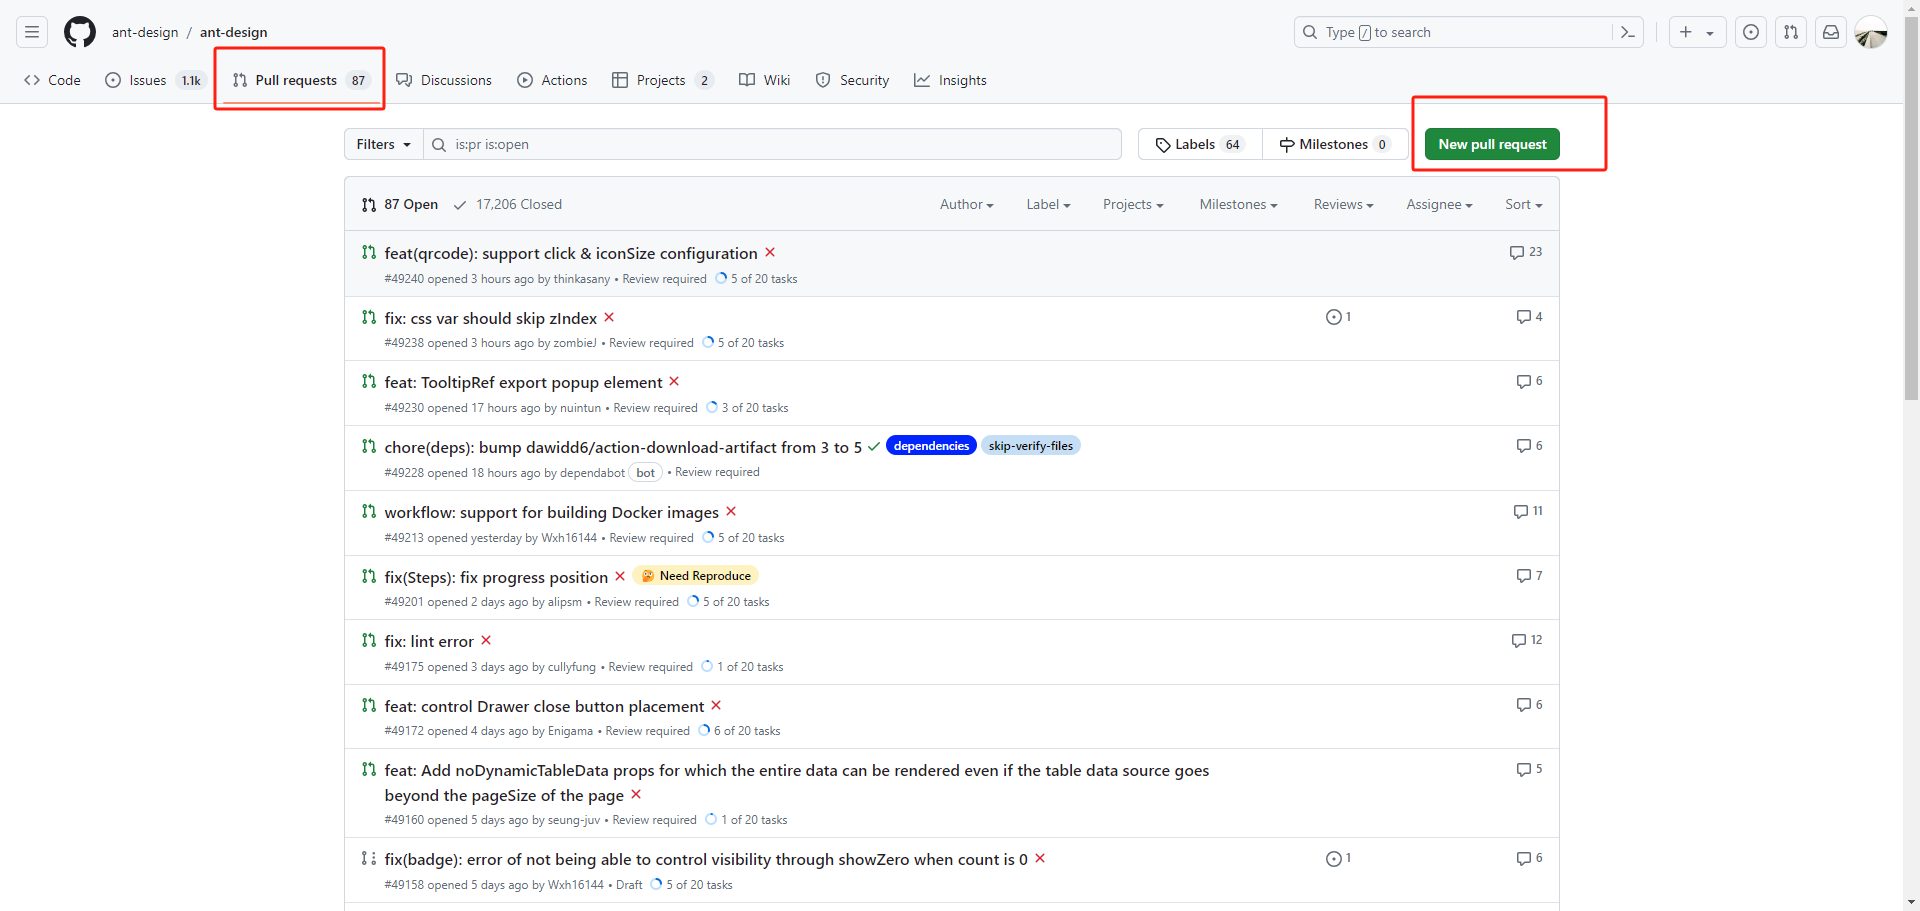The width and height of the screenshot is (1920, 911).
Task: Open linked issue icon on fix(badge) PR
Action: 1338,858
